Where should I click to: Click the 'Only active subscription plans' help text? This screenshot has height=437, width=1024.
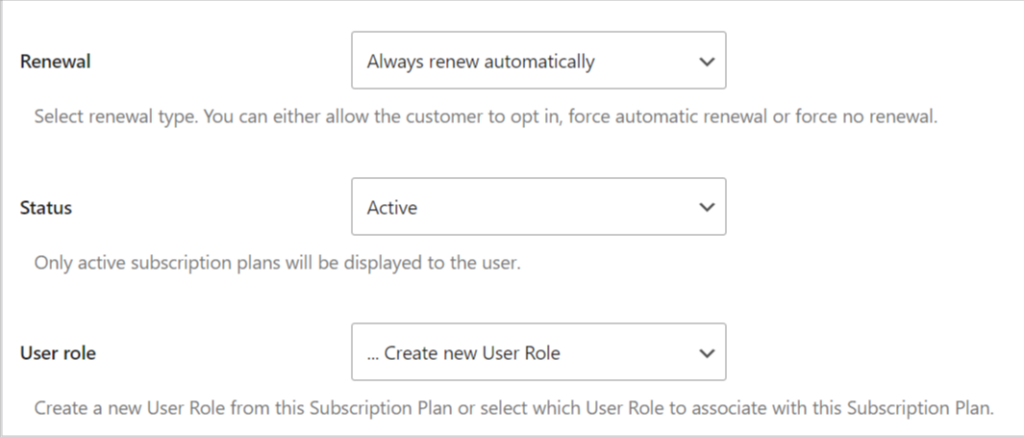click(277, 264)
